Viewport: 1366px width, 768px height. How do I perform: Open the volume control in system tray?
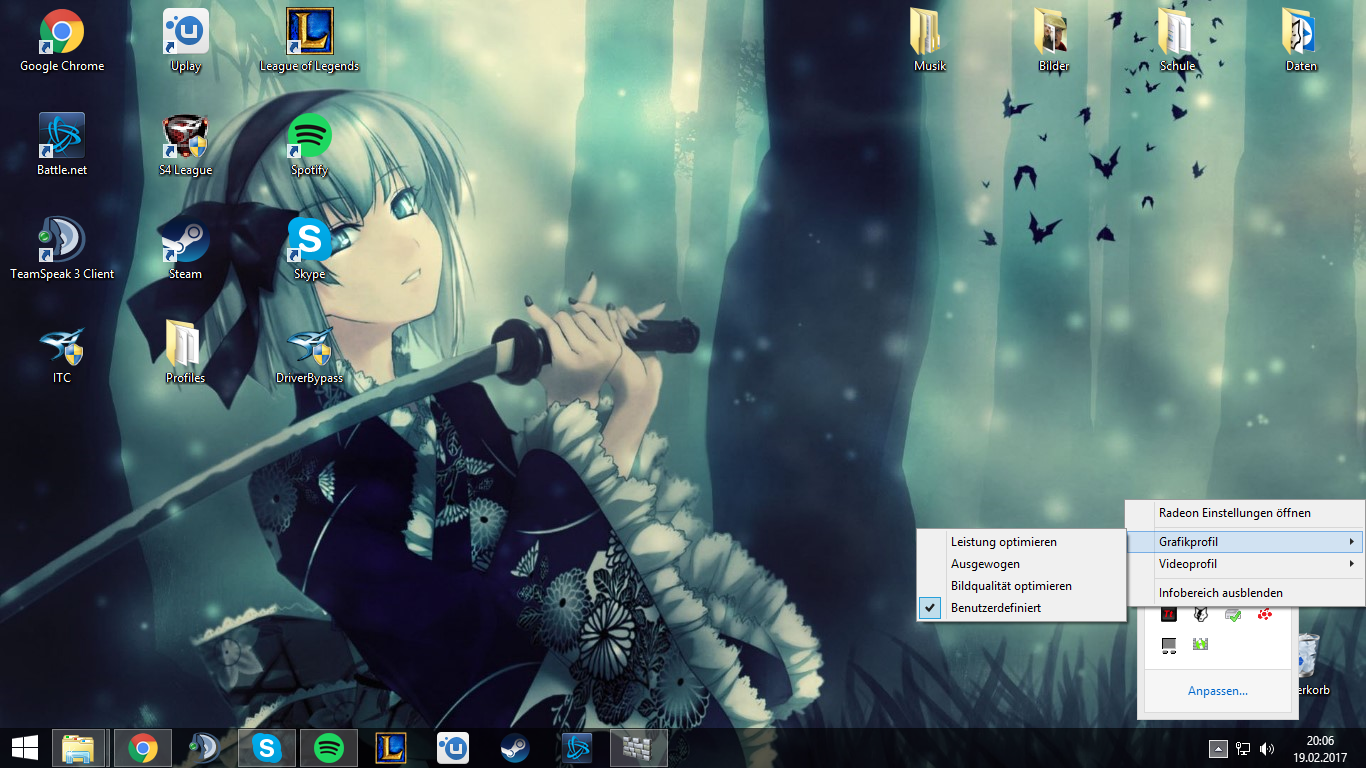click(1267, 748)
